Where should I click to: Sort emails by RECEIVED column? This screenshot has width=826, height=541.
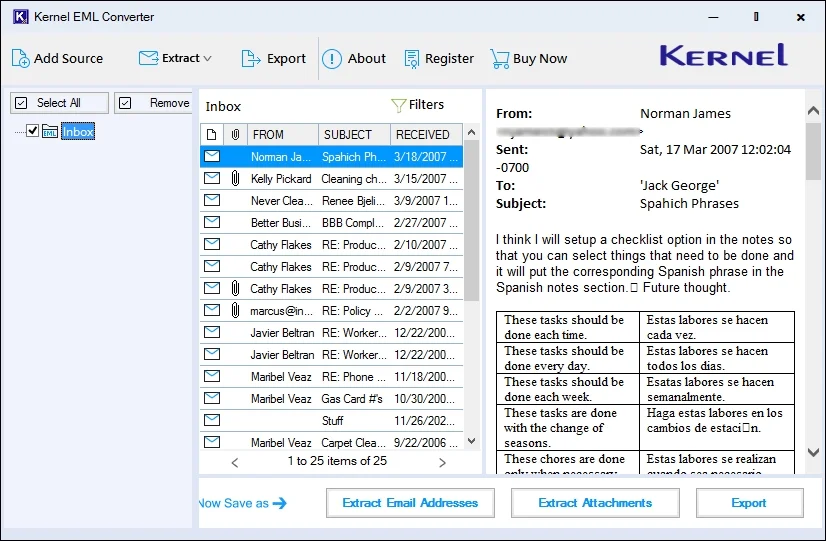pyautogui.click(x=427, y=134)
